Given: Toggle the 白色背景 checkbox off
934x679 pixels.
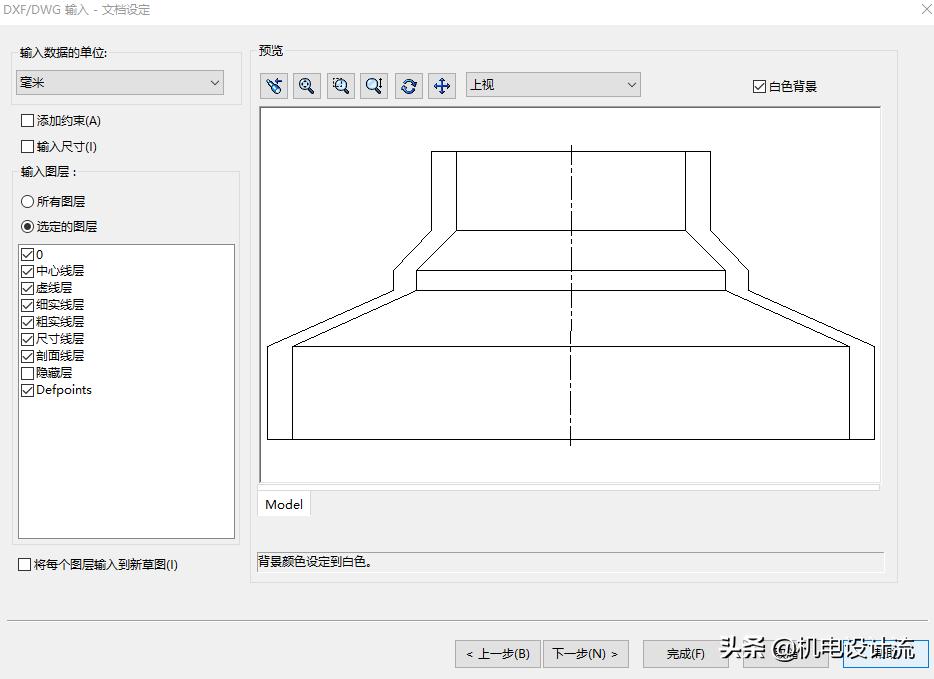Looking at the screenshot, I should click(x=759, y=84).
